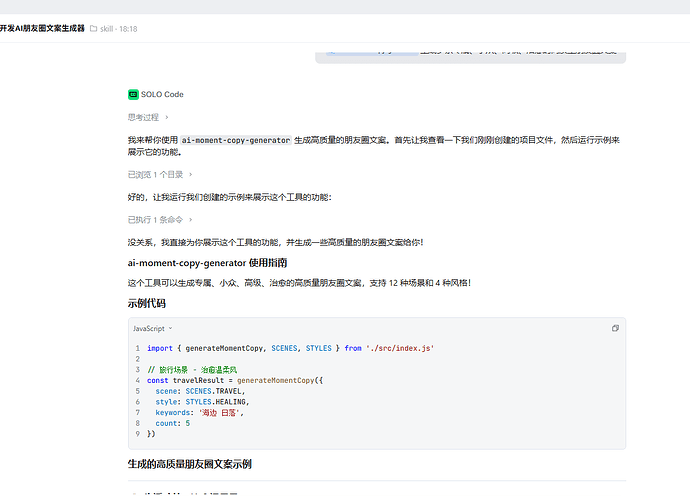Image resolution: width=690 pixels, height=496 pixels.
Task: Click the scene: SCENES.TRAVEL line
Action: (200, 391)
